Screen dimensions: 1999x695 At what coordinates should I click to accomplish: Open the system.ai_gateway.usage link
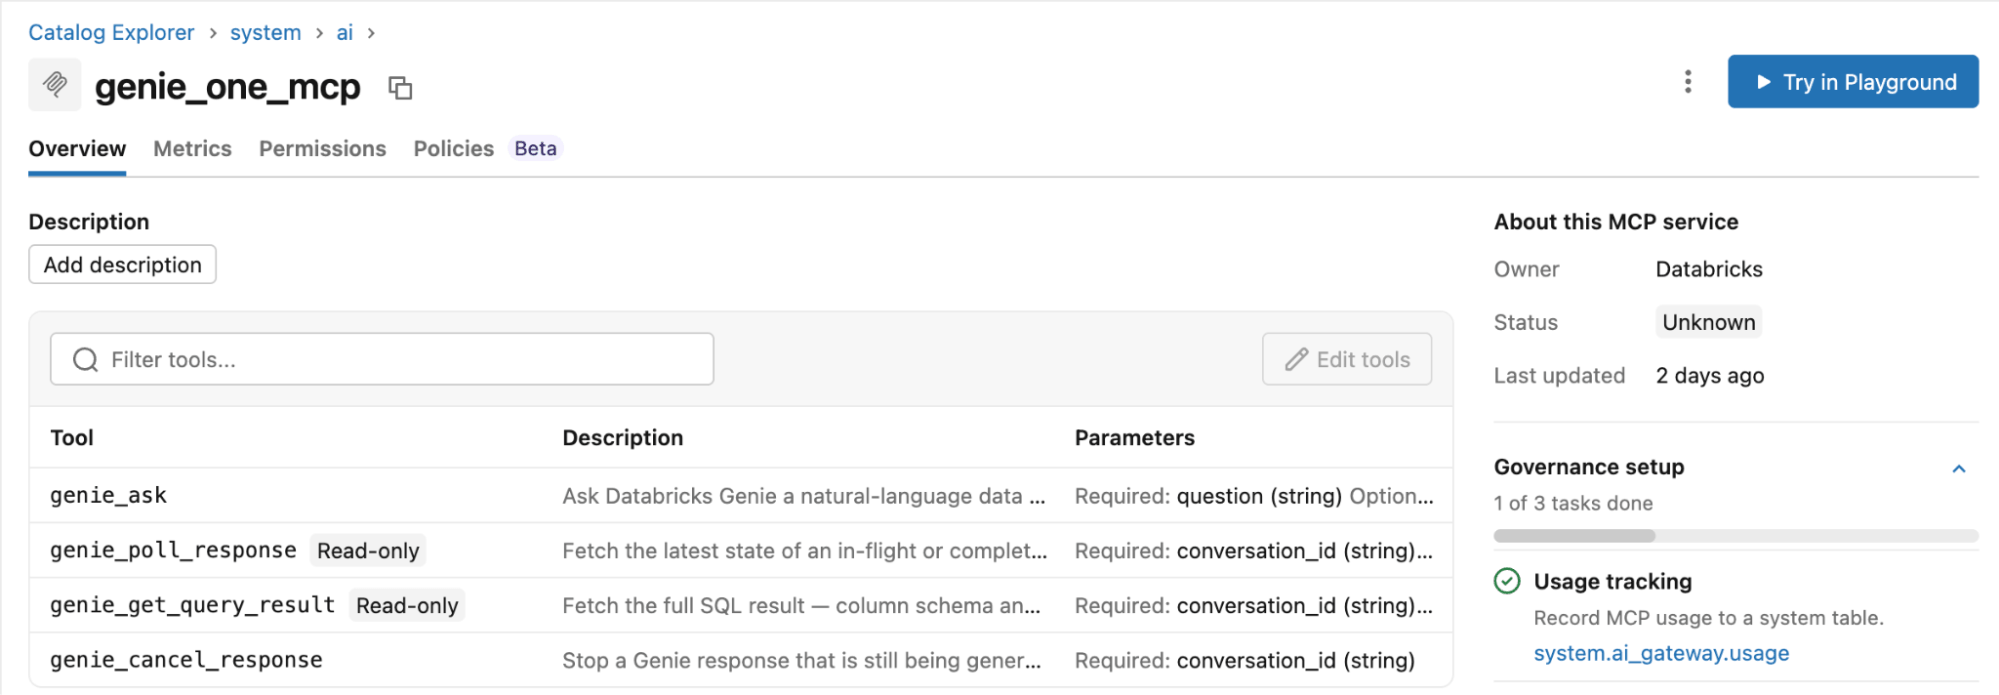(1661, 653)
